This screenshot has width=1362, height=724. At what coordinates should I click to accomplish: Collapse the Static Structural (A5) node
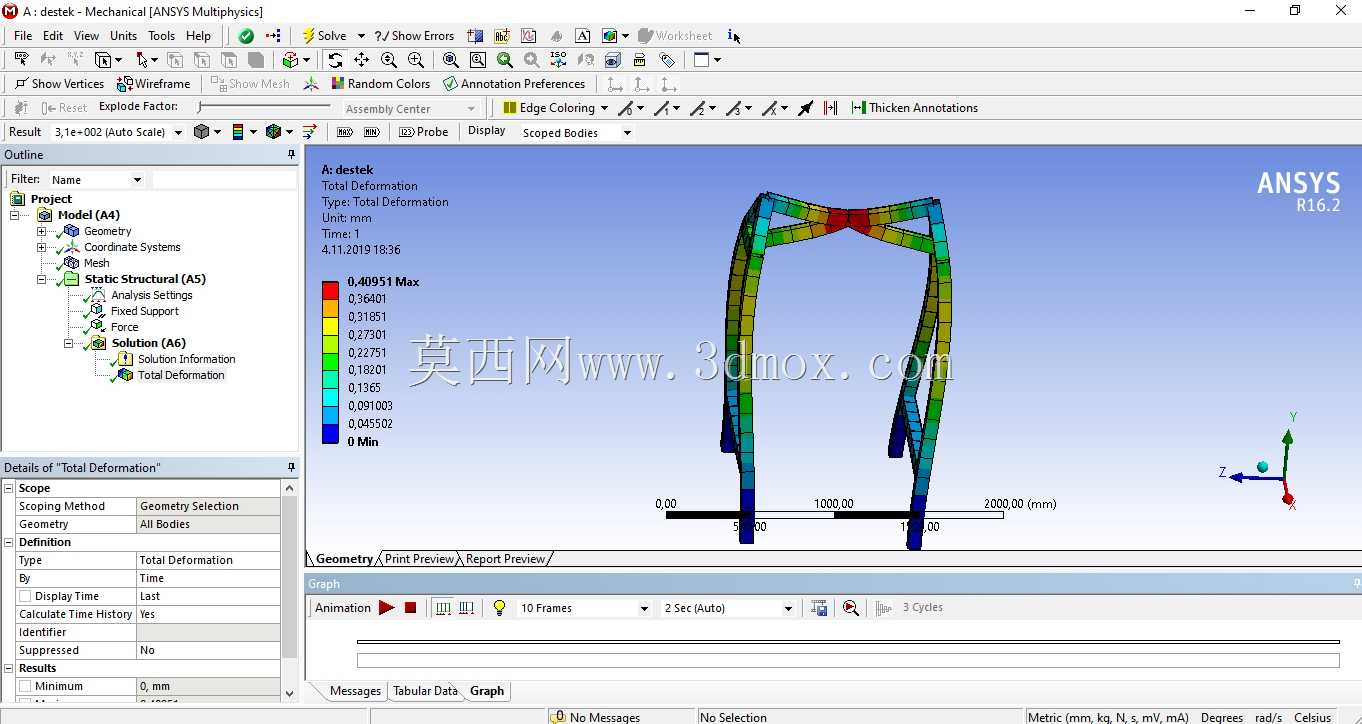point(41,279)
